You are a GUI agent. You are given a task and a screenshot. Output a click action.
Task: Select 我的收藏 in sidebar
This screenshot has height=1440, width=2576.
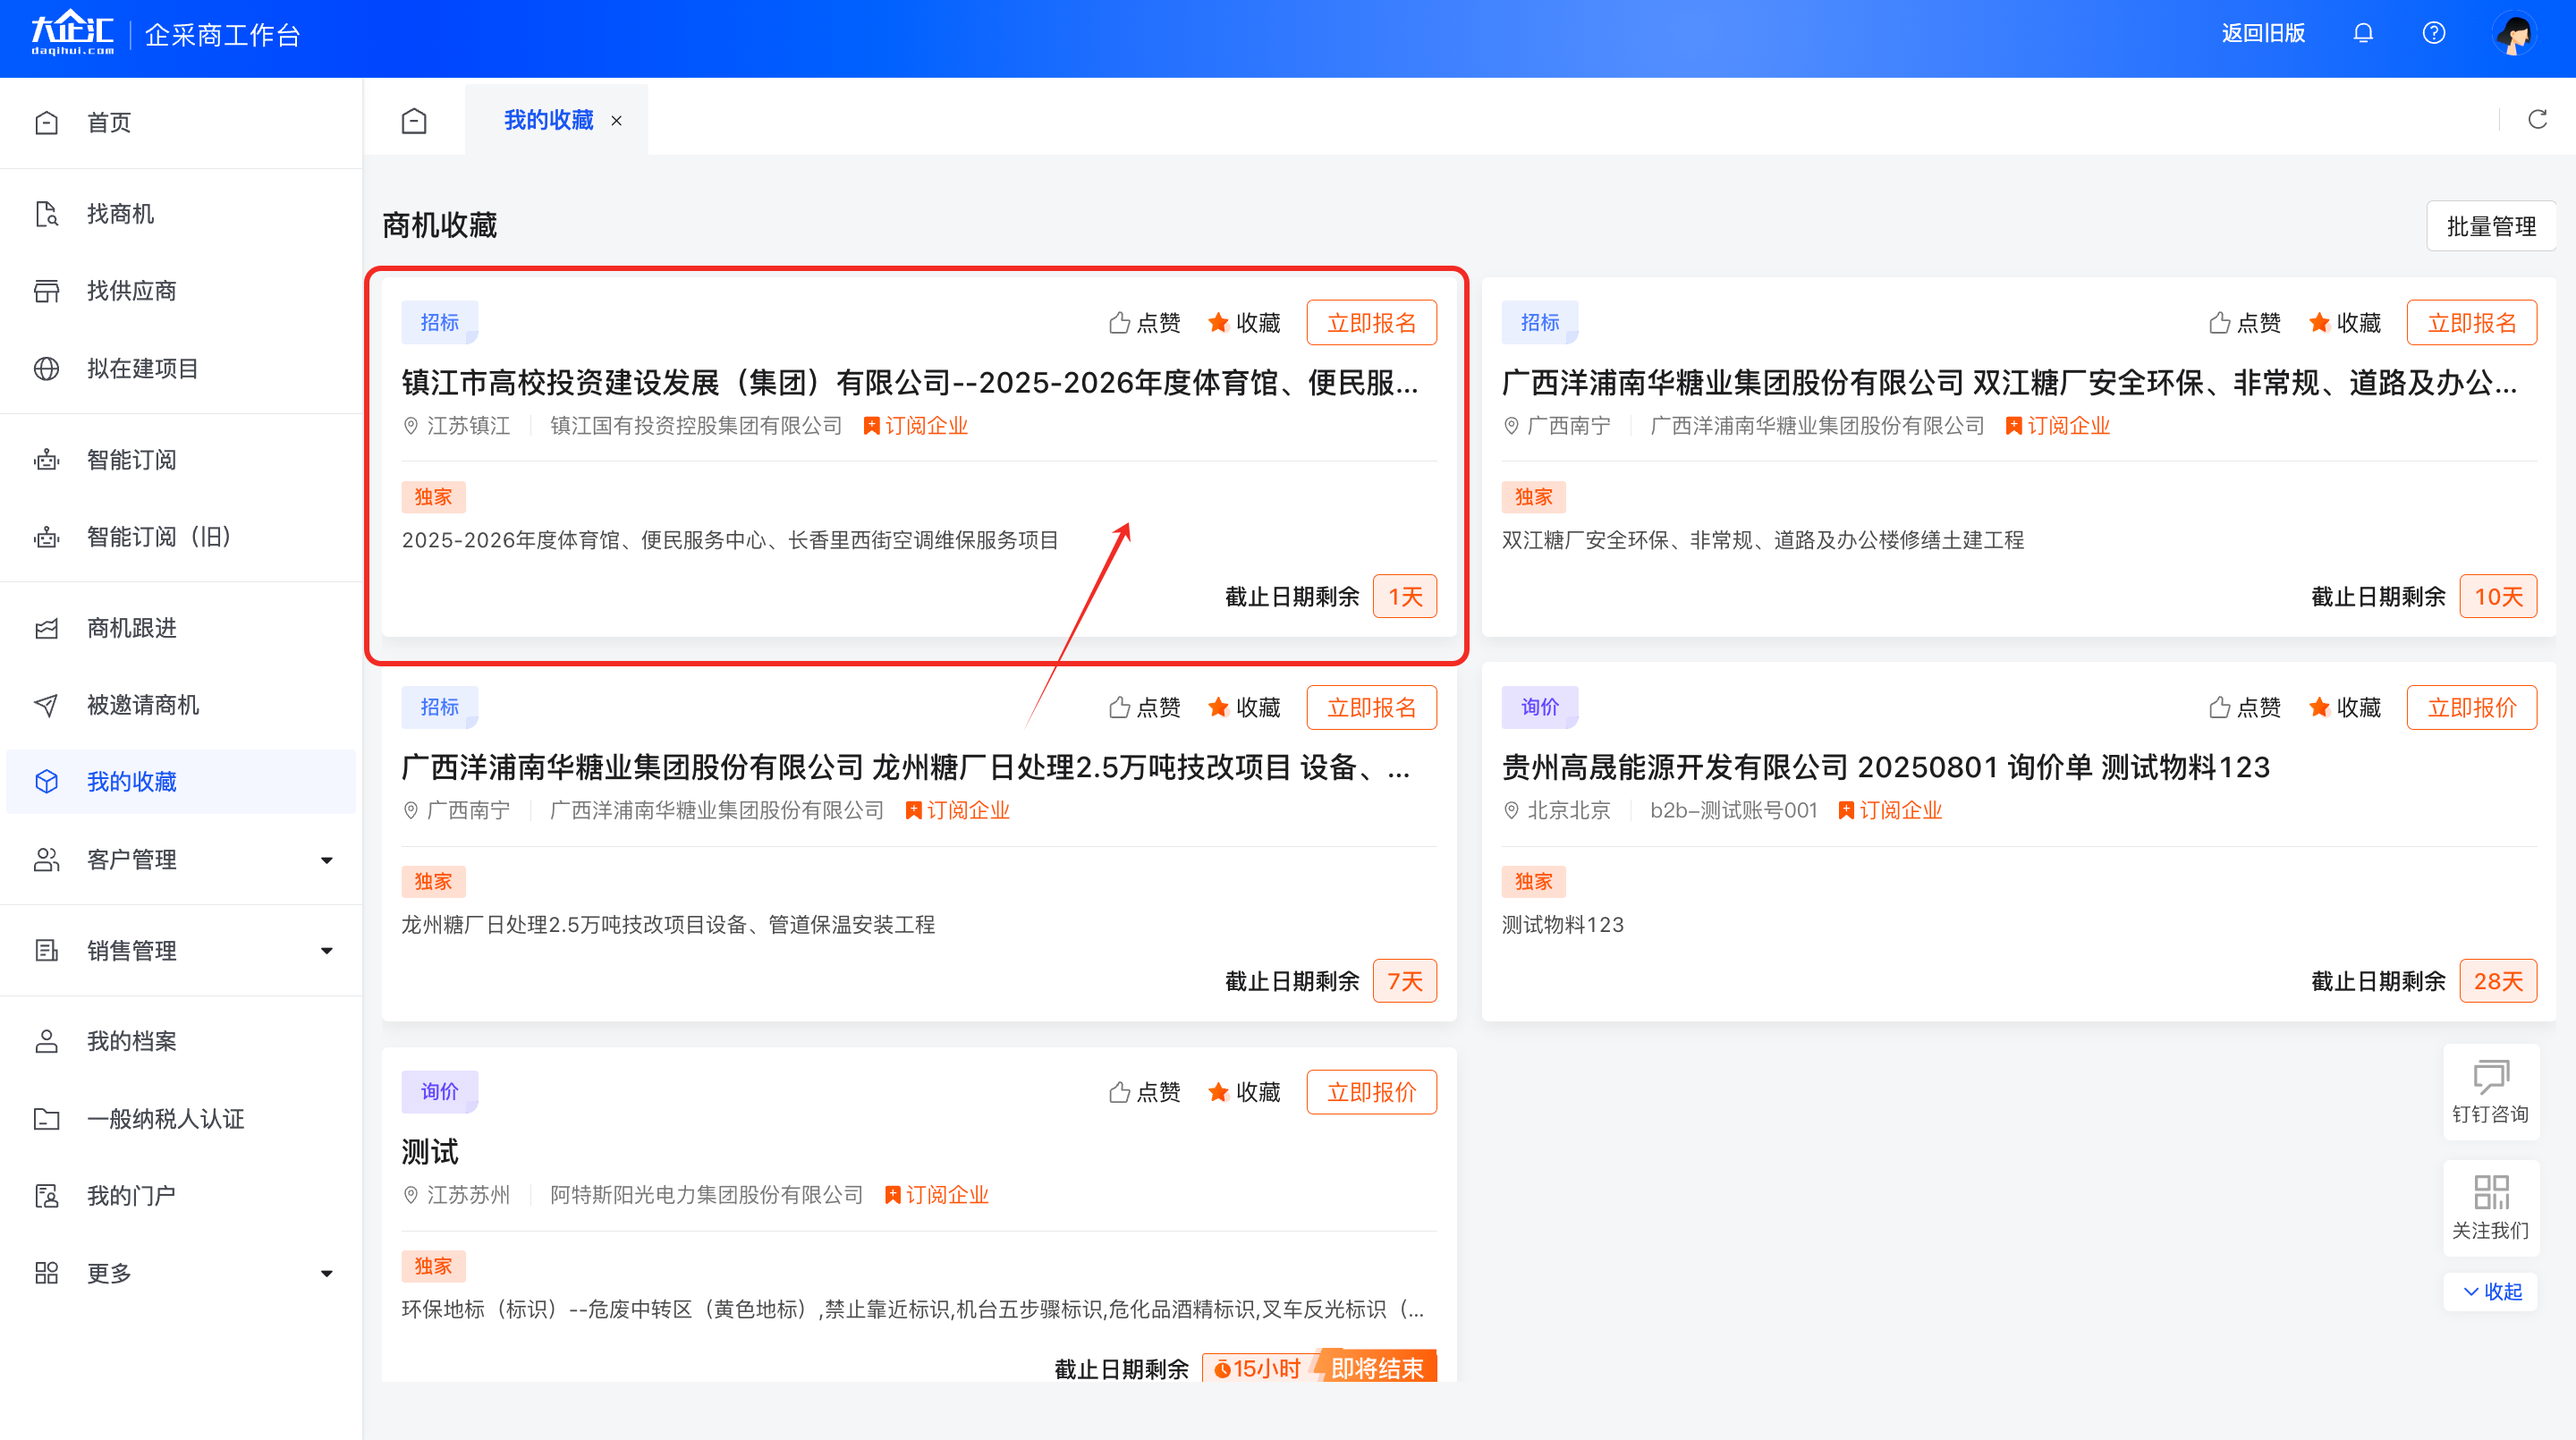(x=181, y=782)
